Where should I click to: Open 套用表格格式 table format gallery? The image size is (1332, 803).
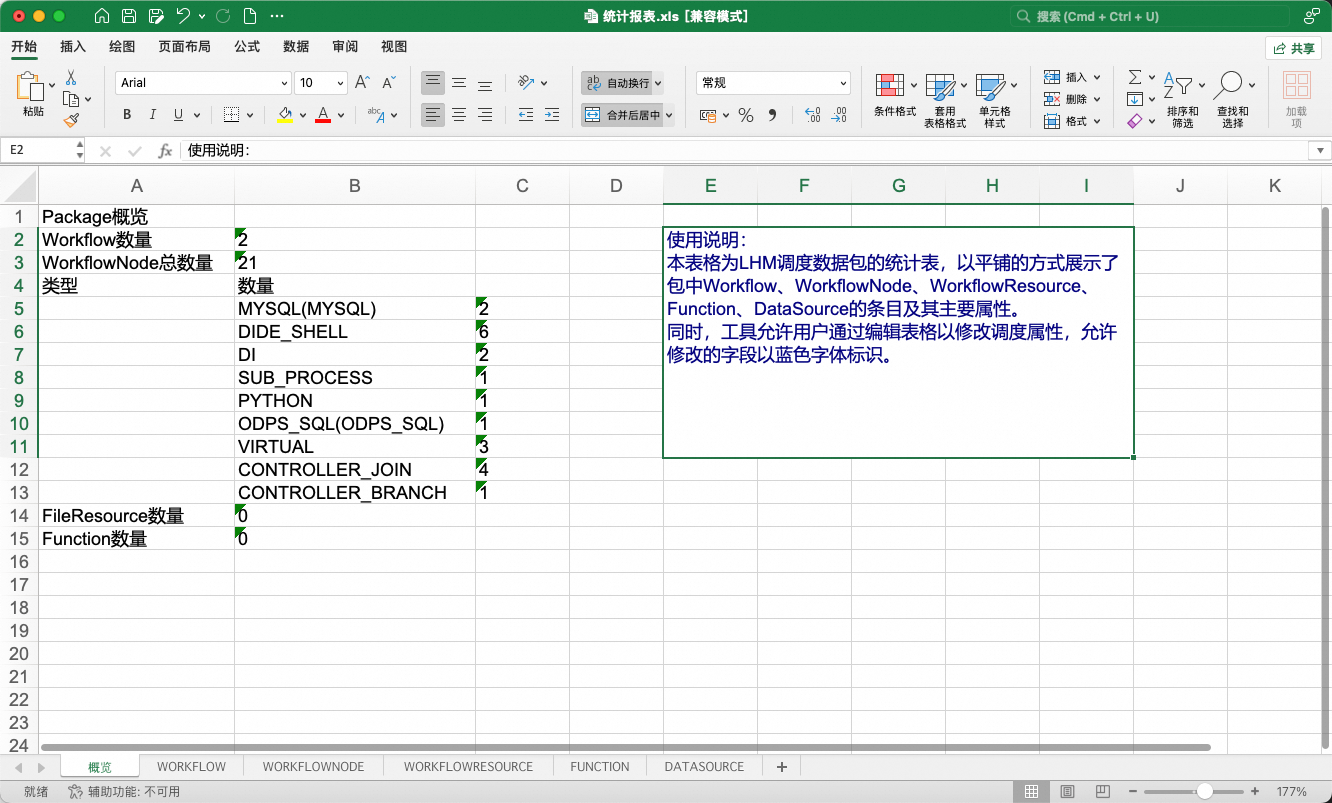pos(944,100)
